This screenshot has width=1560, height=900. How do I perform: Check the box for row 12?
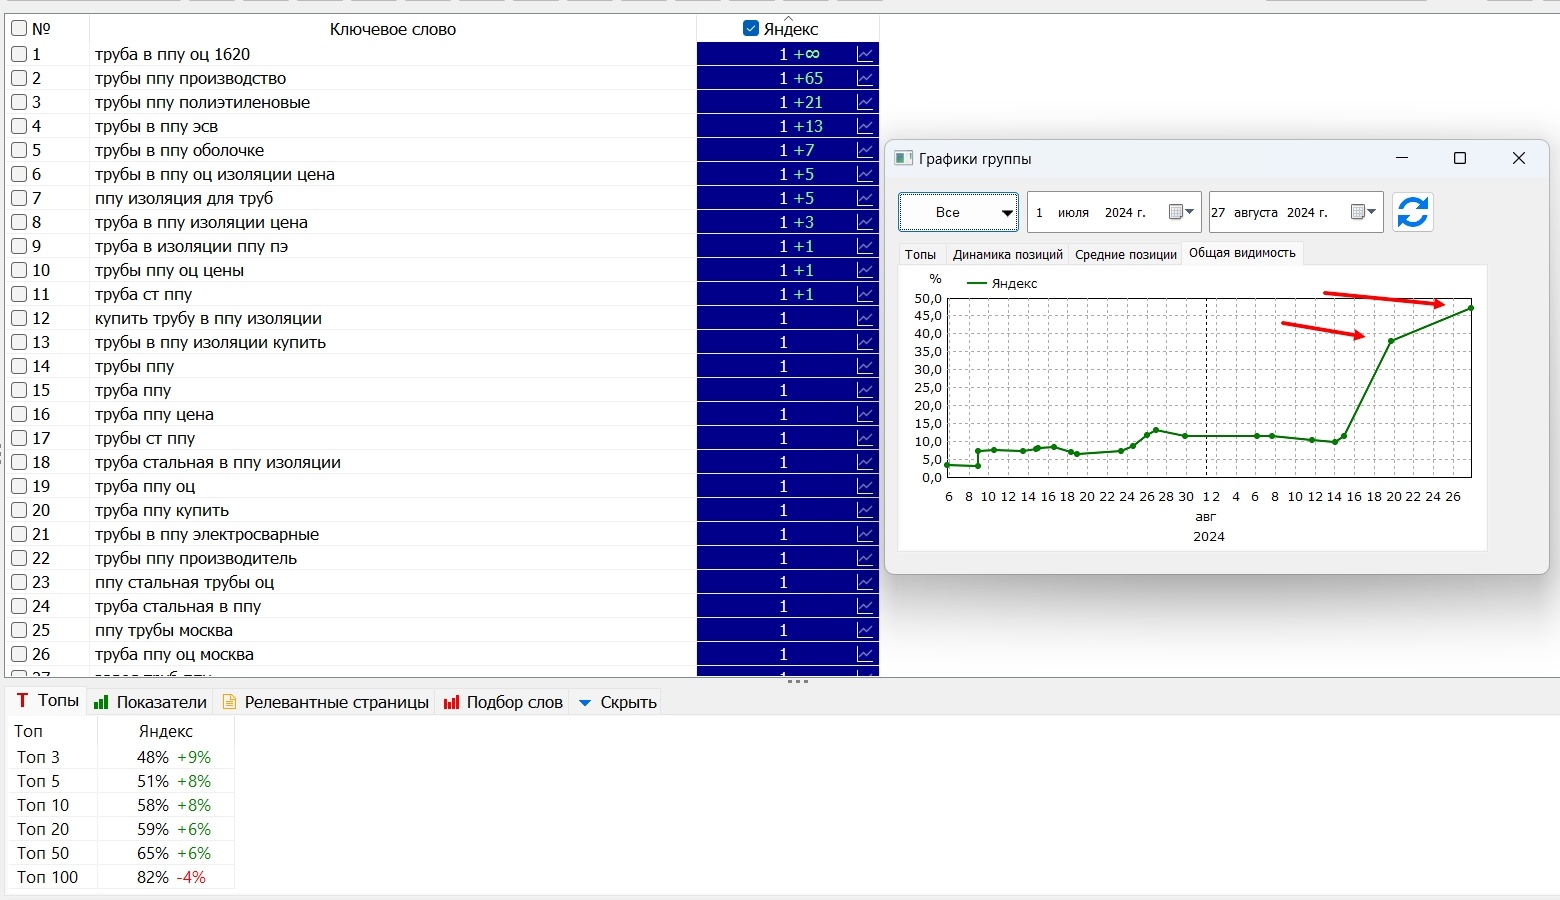(19, 318)
